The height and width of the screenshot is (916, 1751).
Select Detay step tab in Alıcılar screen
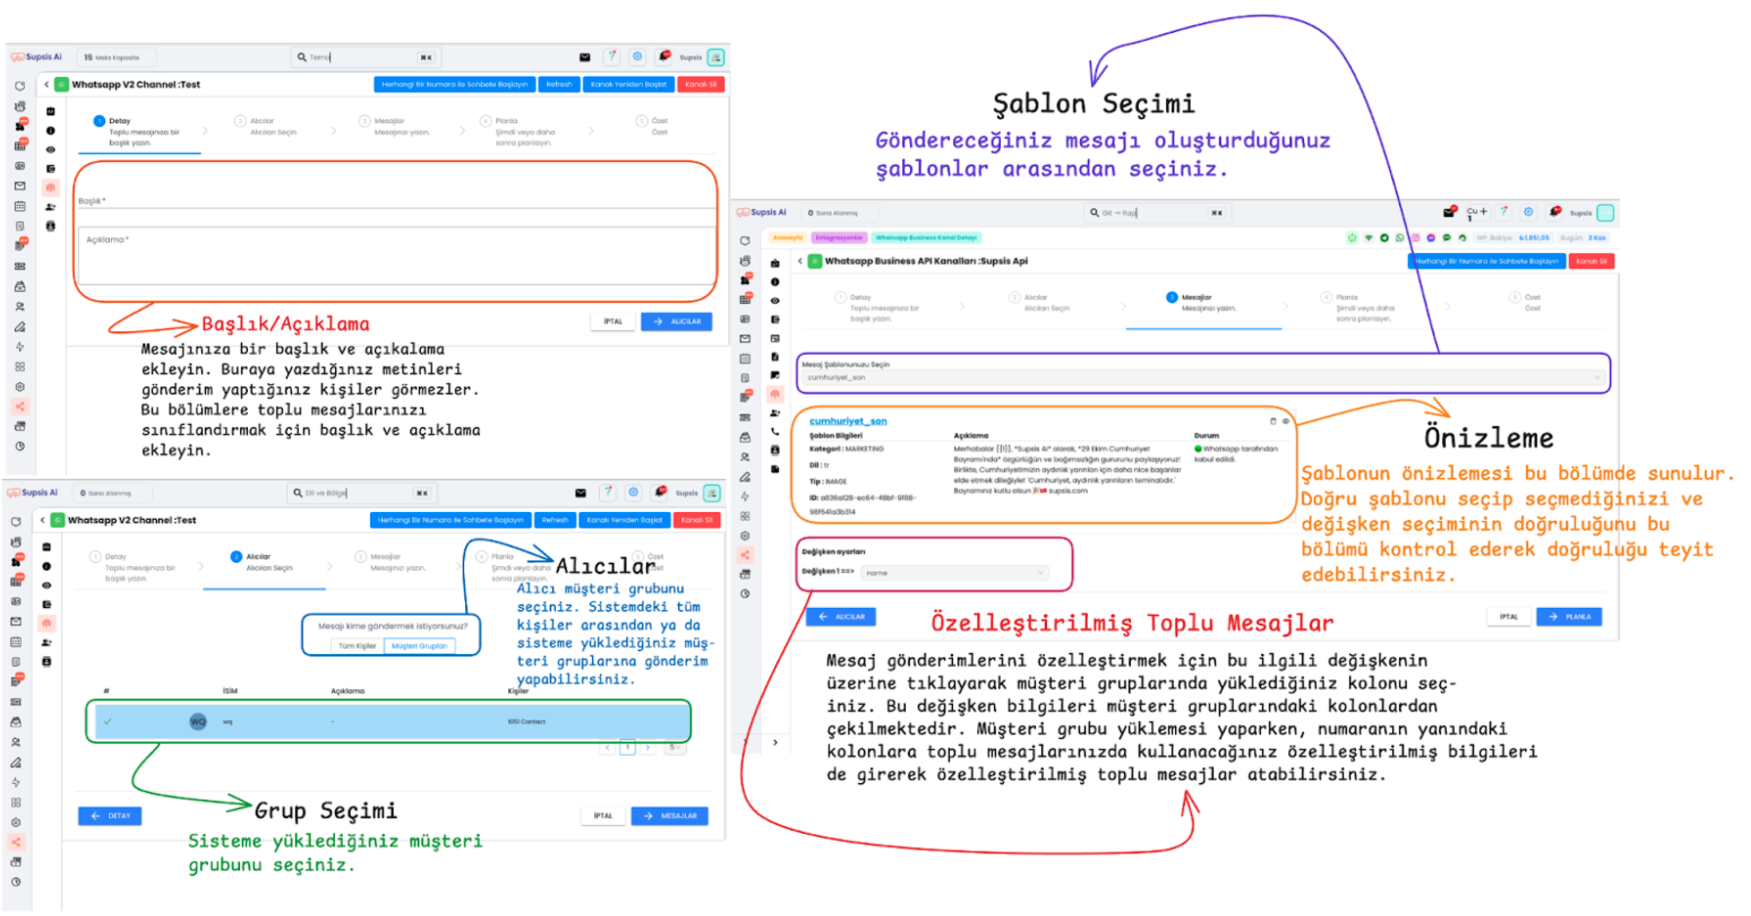(133, 567)
